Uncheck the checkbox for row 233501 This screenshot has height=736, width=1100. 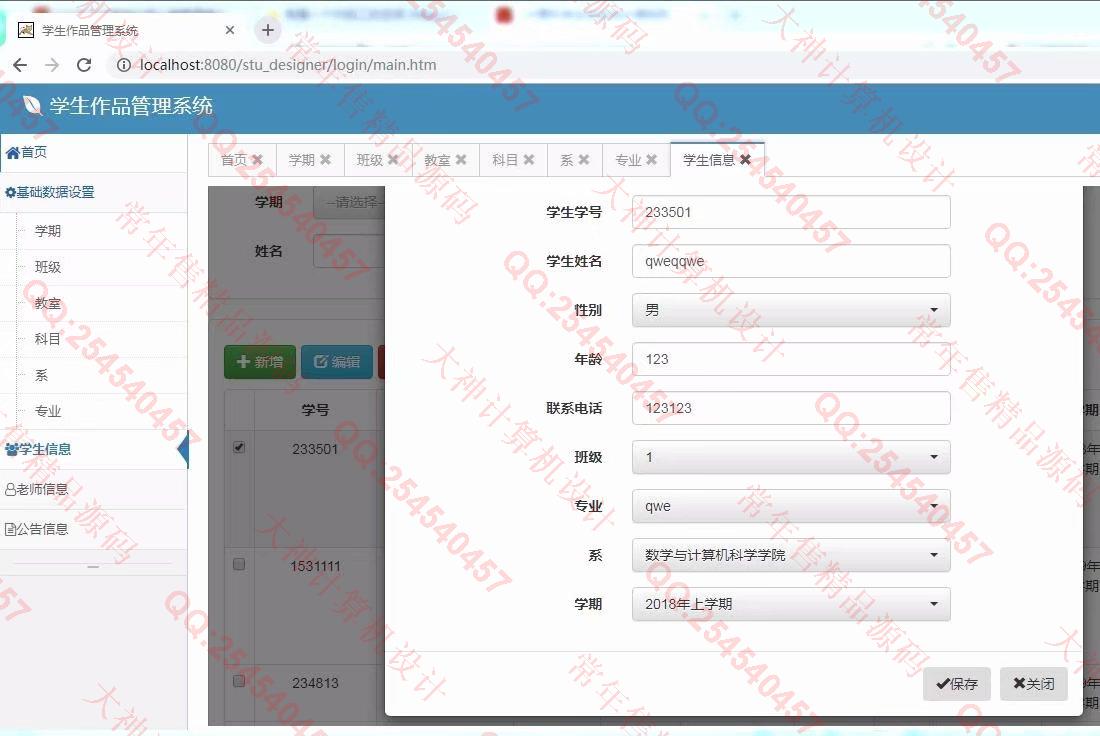click(x=239, y=448)
